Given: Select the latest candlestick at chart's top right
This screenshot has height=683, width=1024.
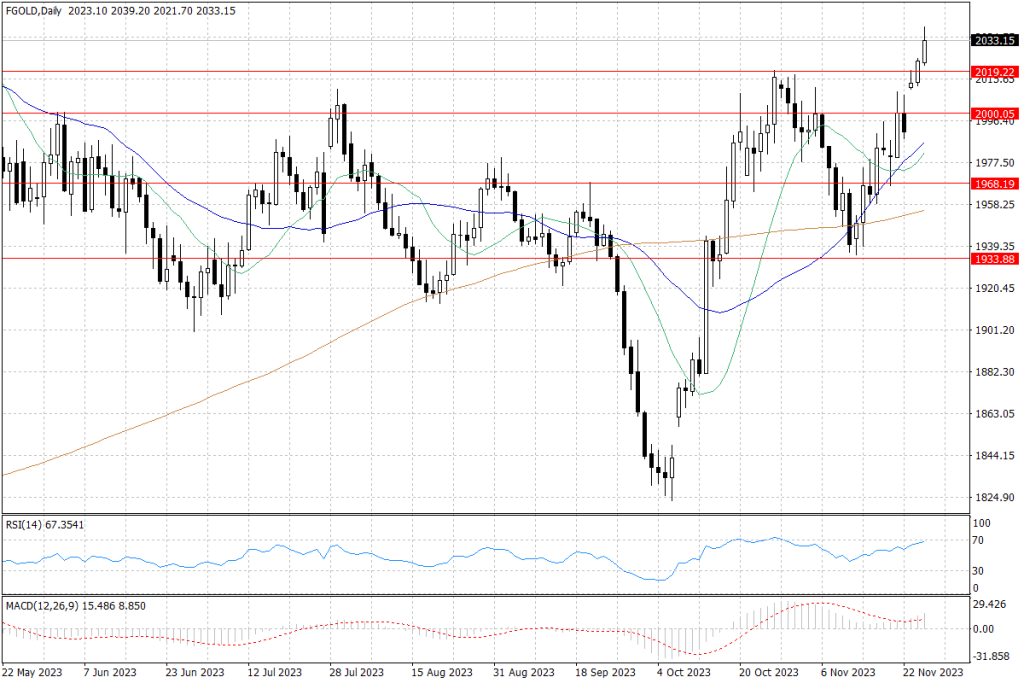Looking at the screenshot, I should tap(925, 50).
